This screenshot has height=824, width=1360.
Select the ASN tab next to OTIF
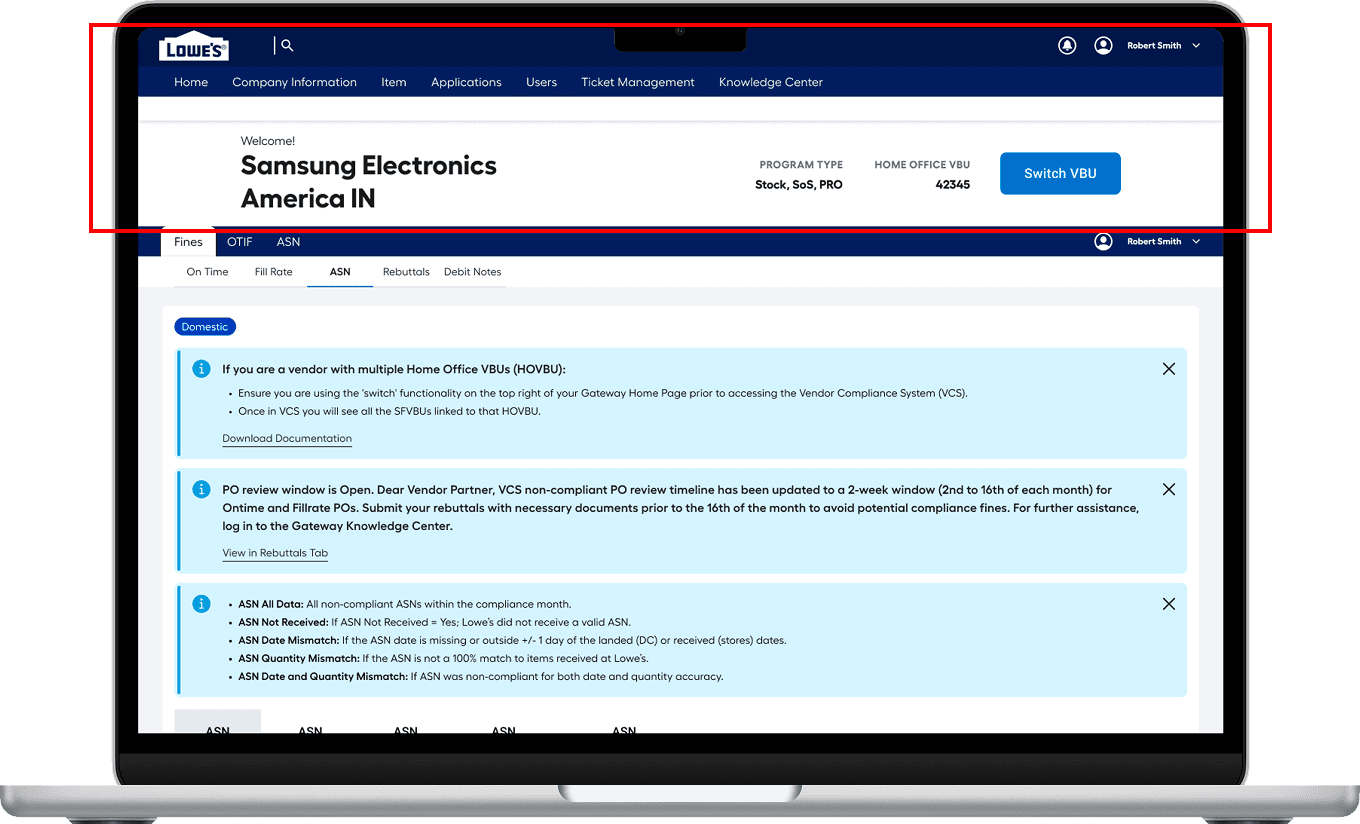(x=288, y=242)
